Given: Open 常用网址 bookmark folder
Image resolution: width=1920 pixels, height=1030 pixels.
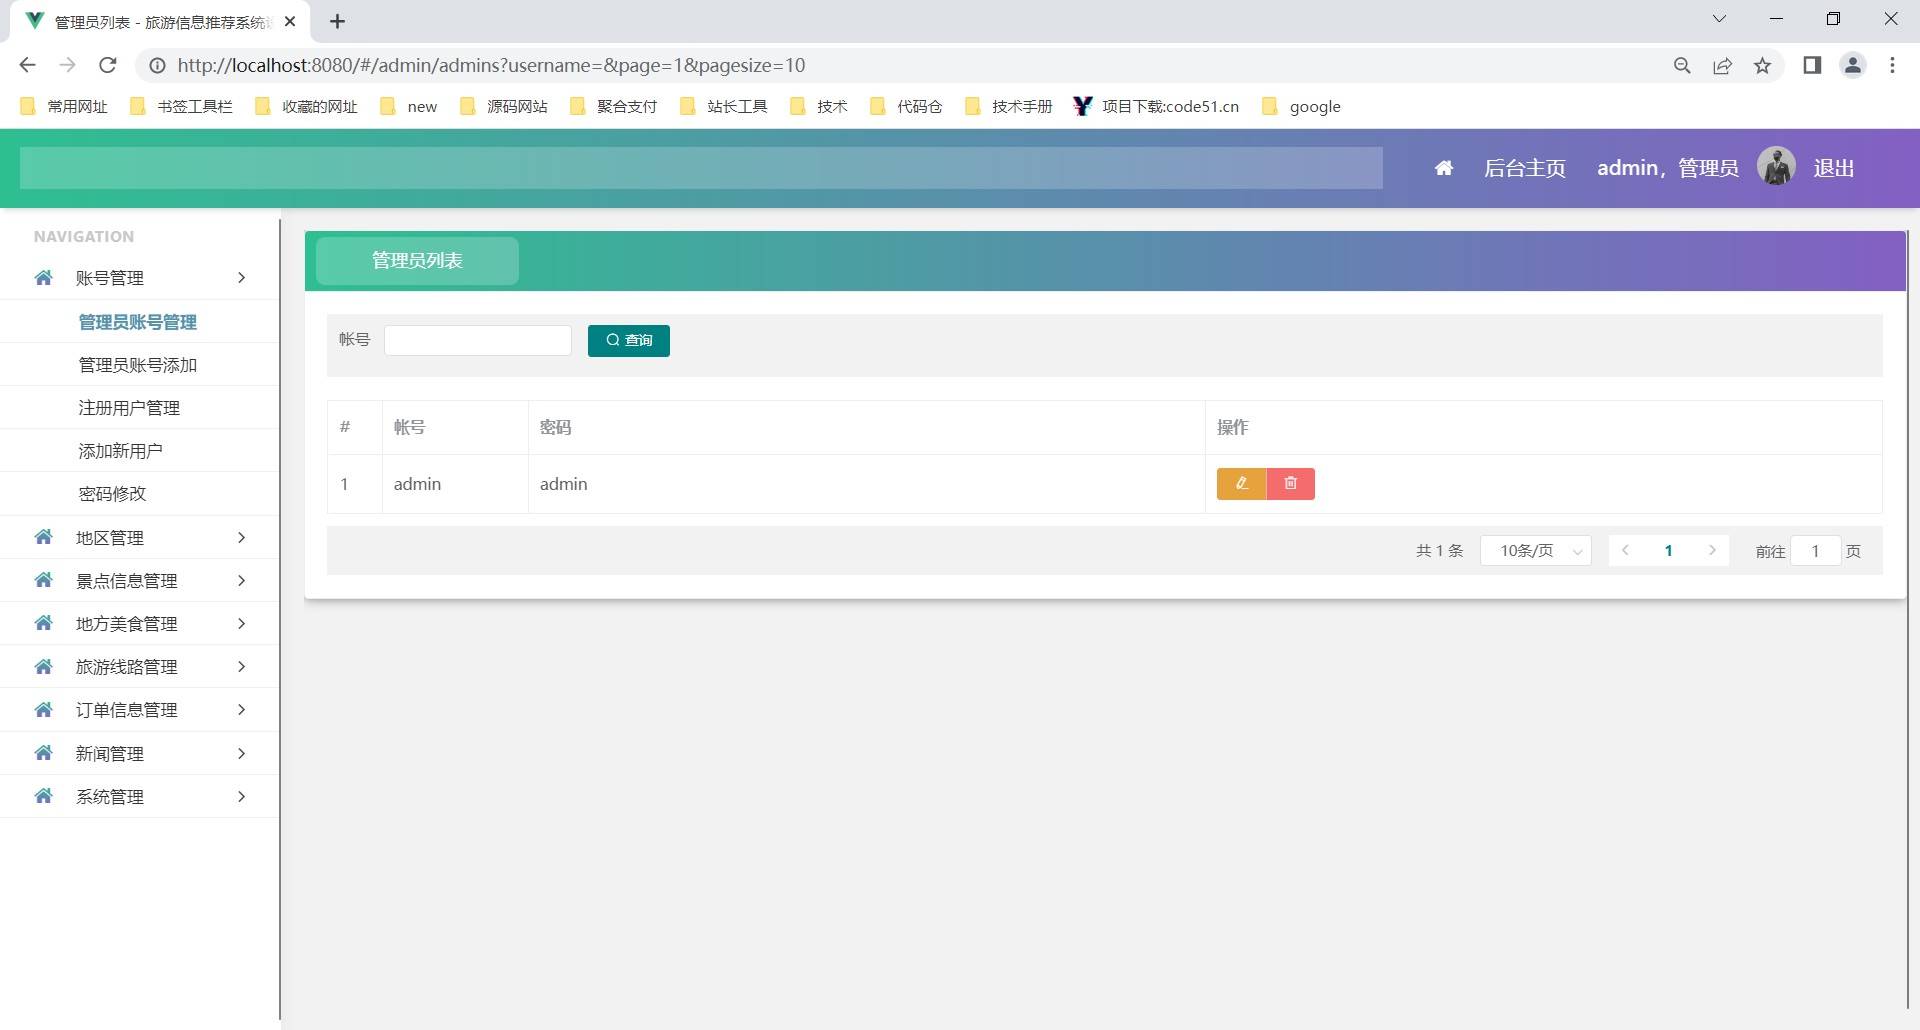Looking at the screenshot, I should [x=64, y=106].
